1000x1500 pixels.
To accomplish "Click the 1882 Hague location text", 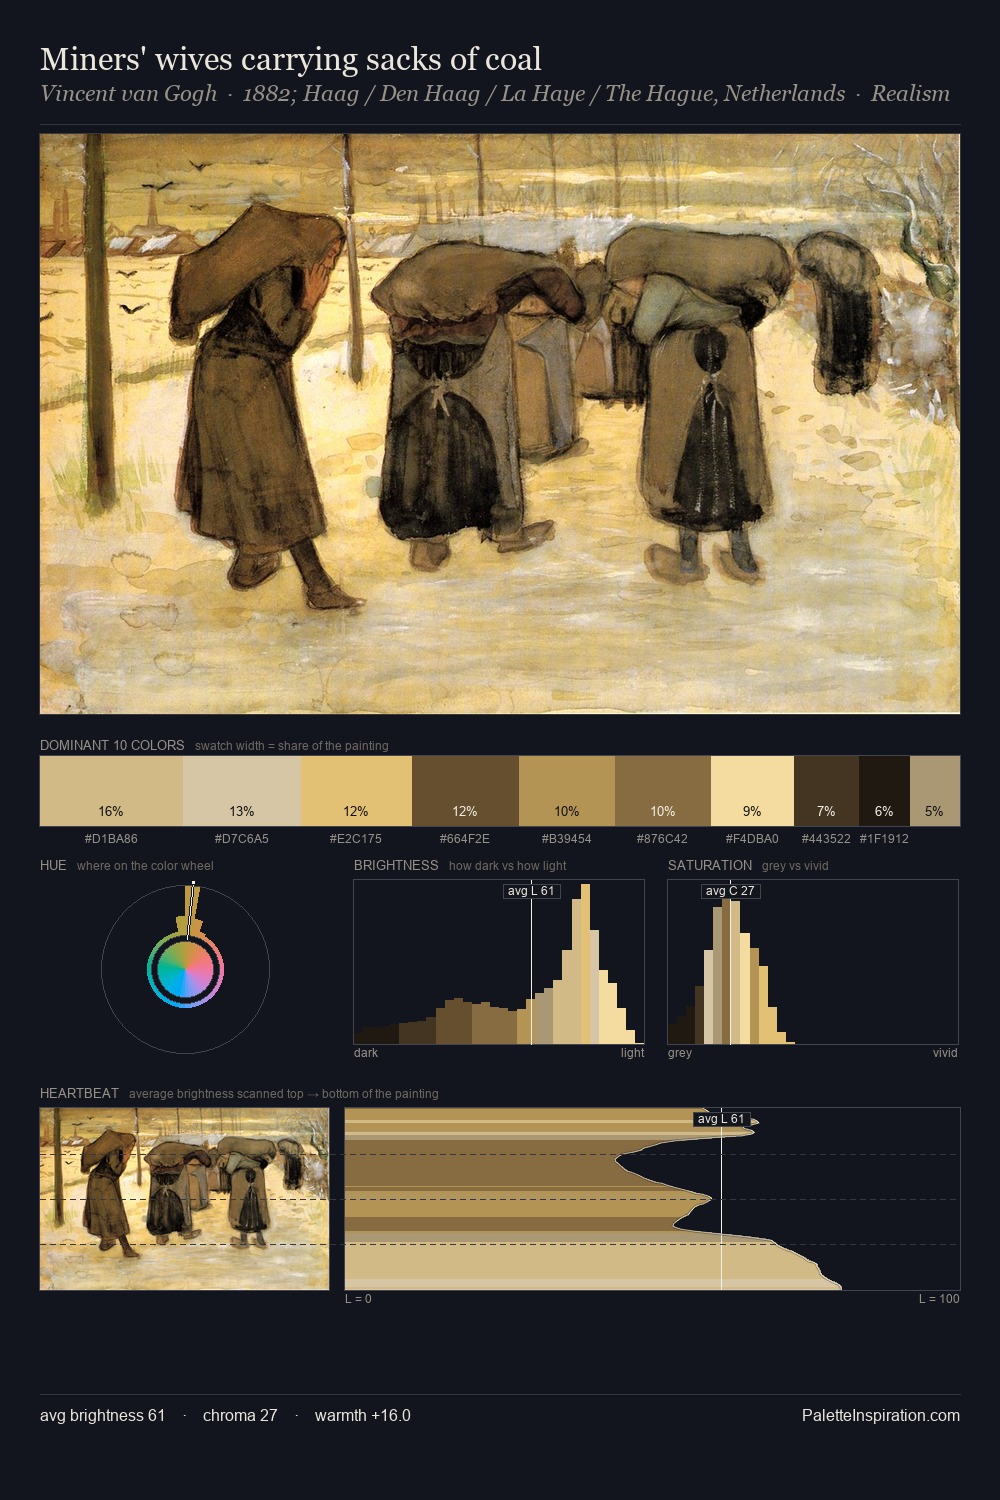I will [x=543, y=94].
